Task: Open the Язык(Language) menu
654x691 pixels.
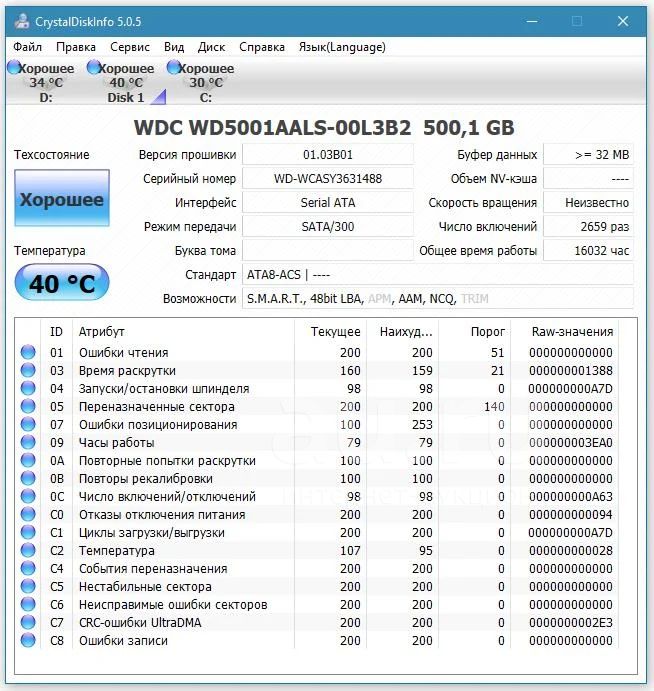Action: pos(342,47)
